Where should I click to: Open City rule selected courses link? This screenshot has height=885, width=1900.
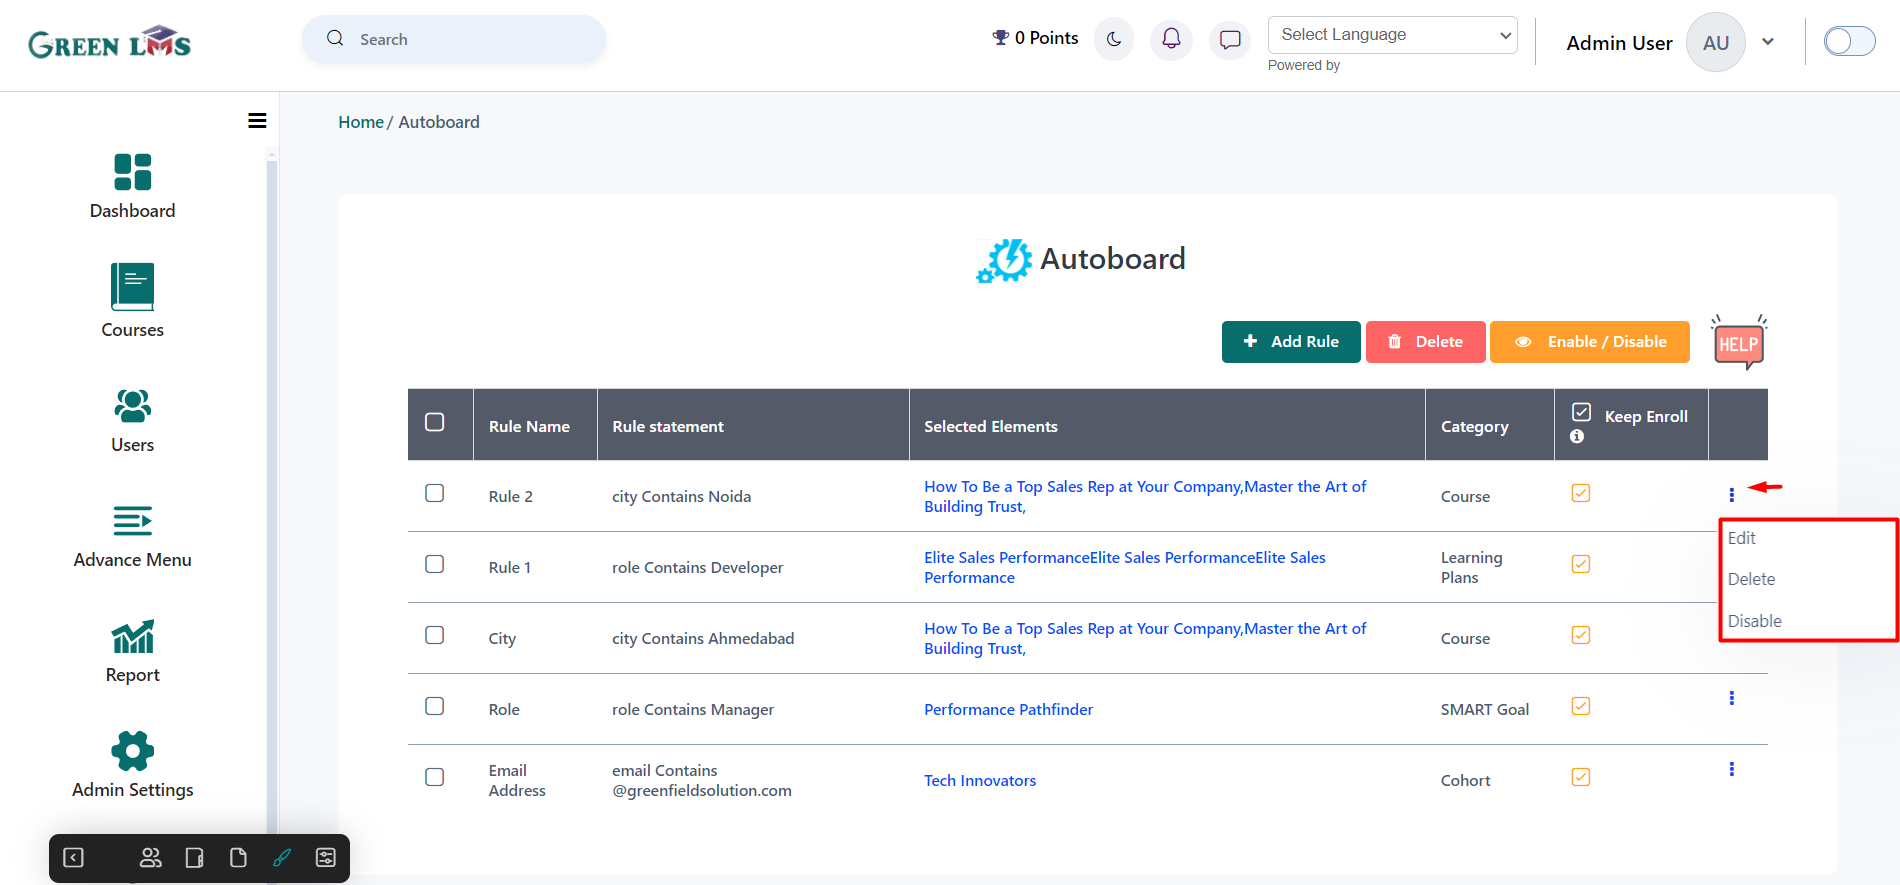point(1145,639)
